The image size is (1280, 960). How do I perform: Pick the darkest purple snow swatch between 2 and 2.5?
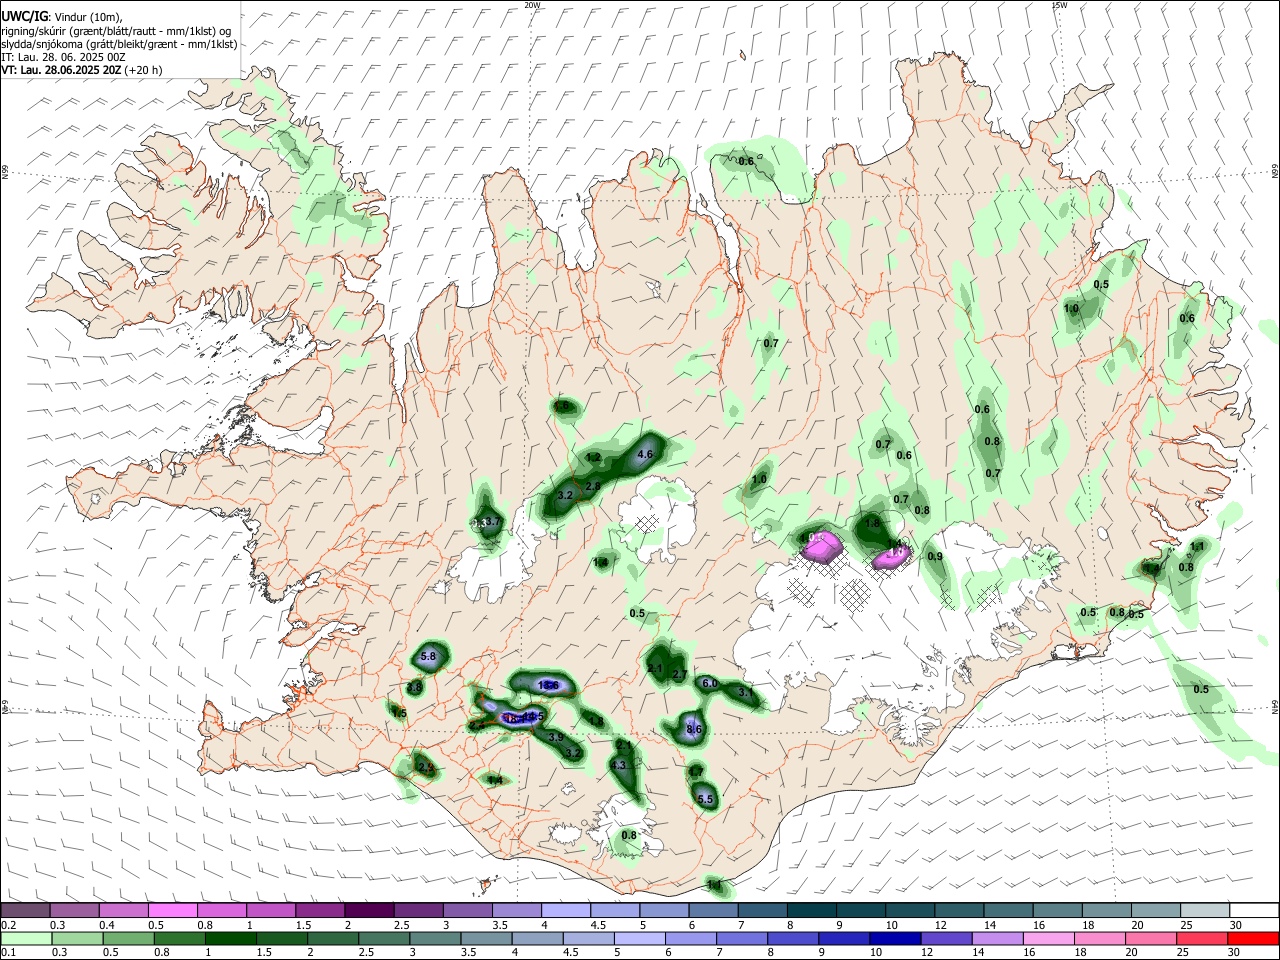point(369,910)
